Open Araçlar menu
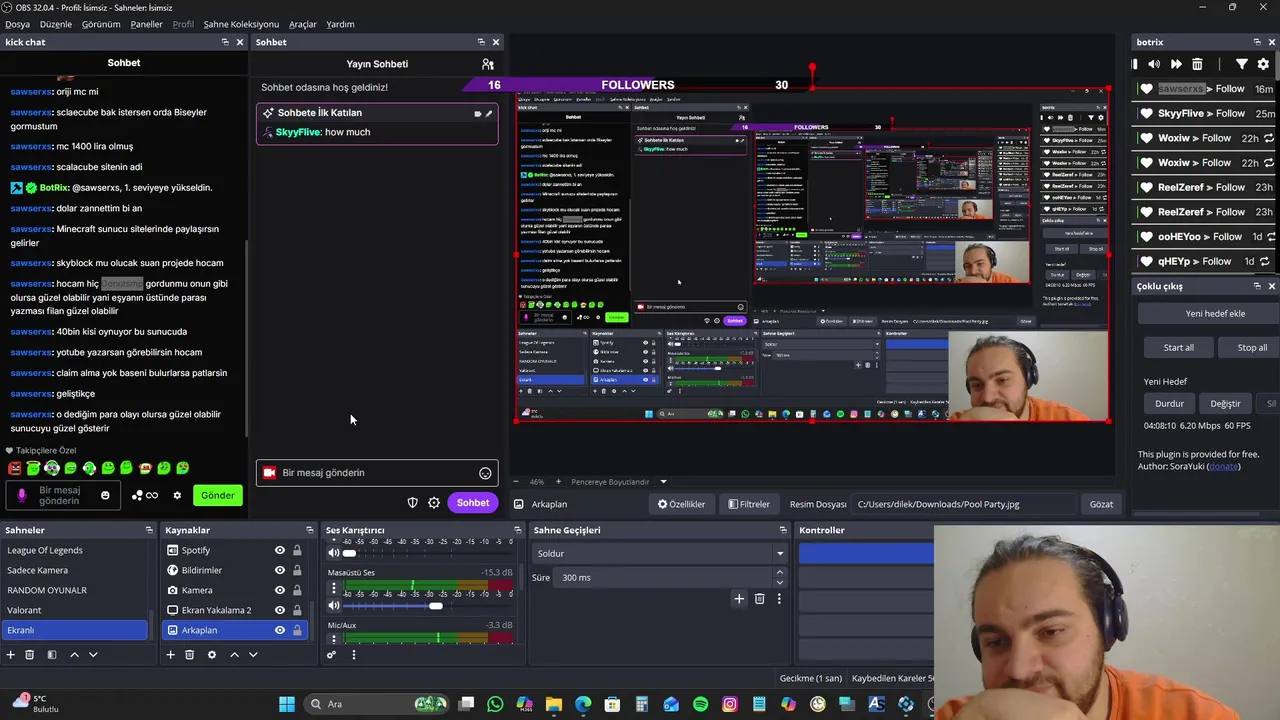 pos(303,24)
